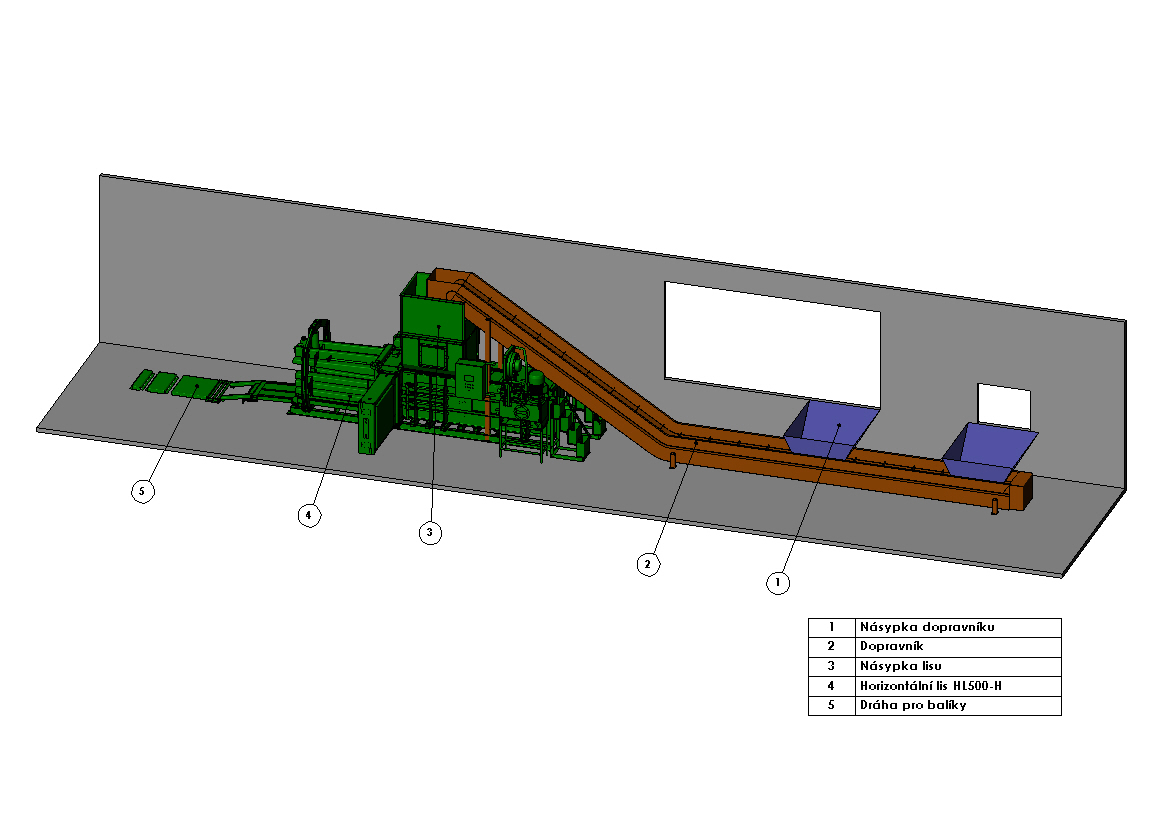Image resolution: width=1169 pixels, height=826 pixels.
Task: Select legend text "Dráha pro balíky"
Action: pos(913,705)
